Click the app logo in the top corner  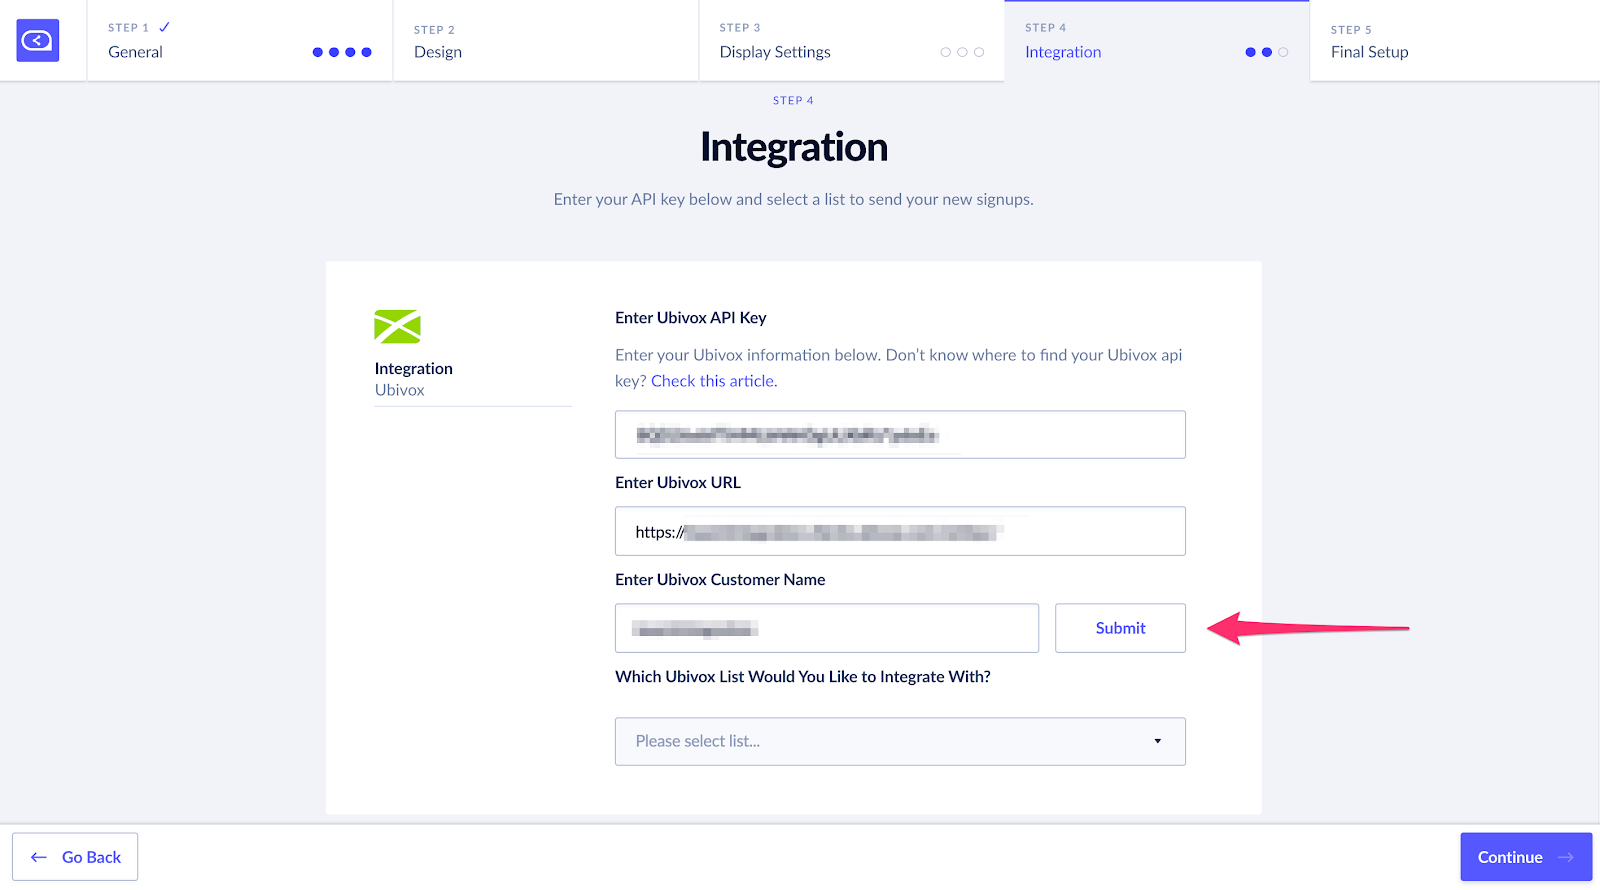pyautogui.click(x=38, y=41)
